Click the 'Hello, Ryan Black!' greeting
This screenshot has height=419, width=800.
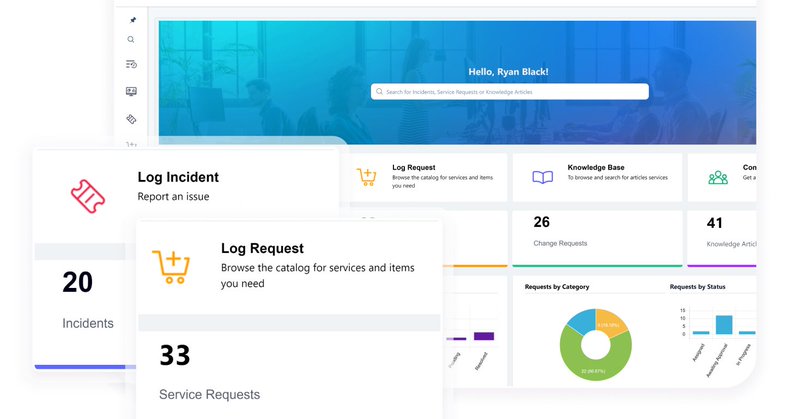(509, 72)
